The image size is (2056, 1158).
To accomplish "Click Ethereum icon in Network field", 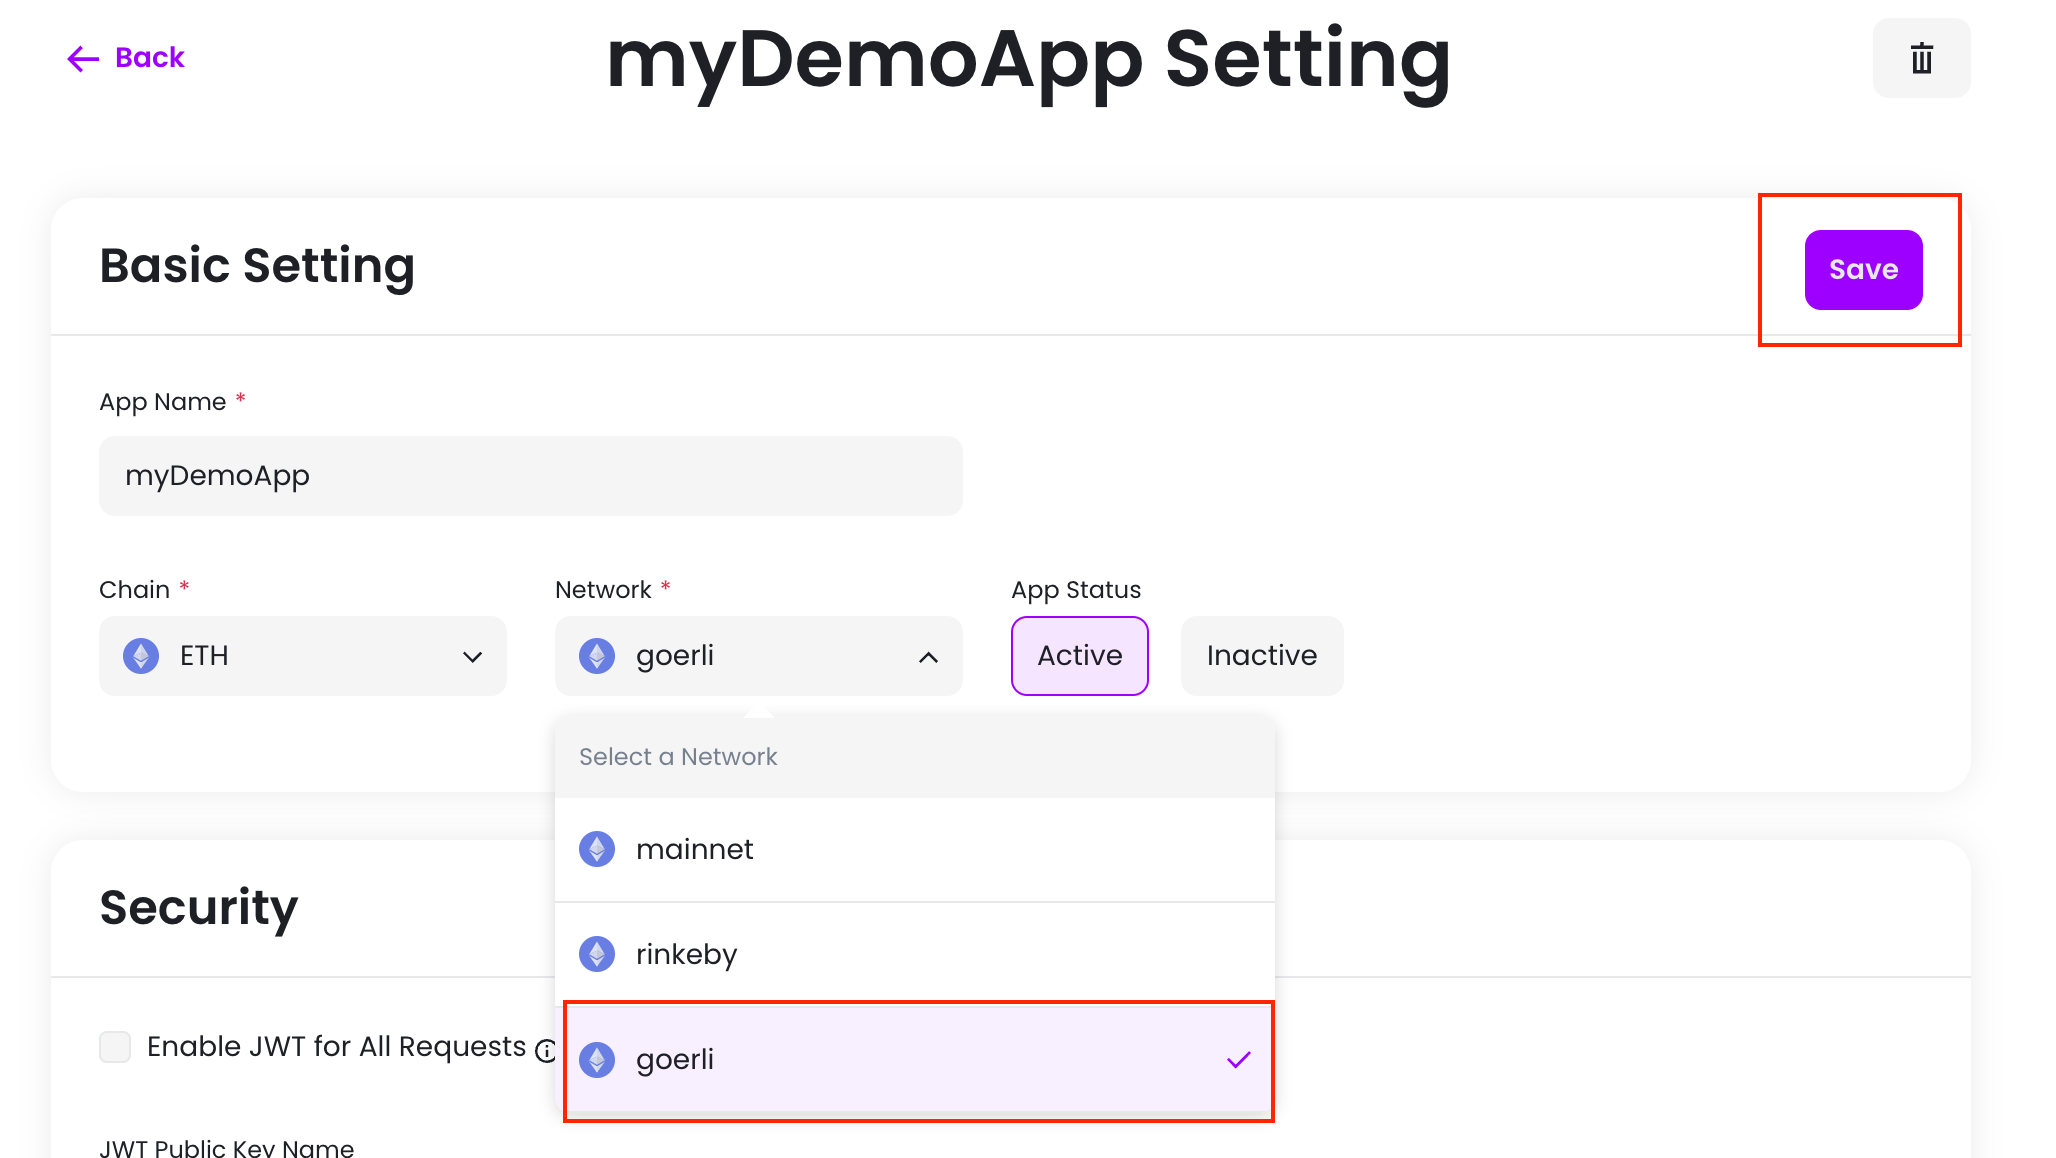I will click(597, 656).
